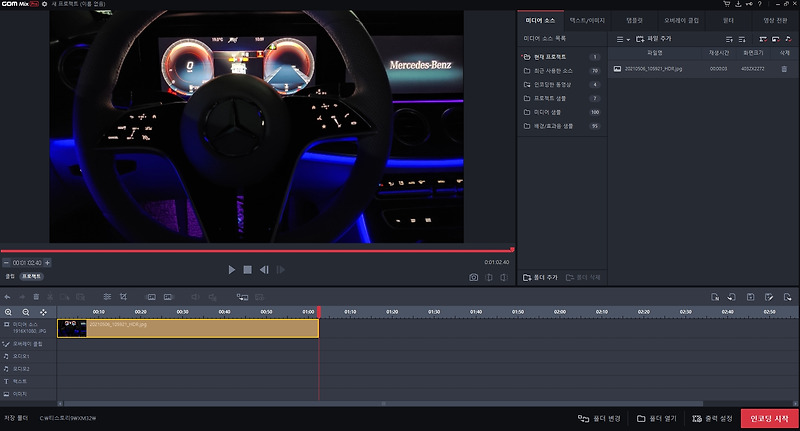Toggle the music-note filter icon in media panel

coord(788,39)
